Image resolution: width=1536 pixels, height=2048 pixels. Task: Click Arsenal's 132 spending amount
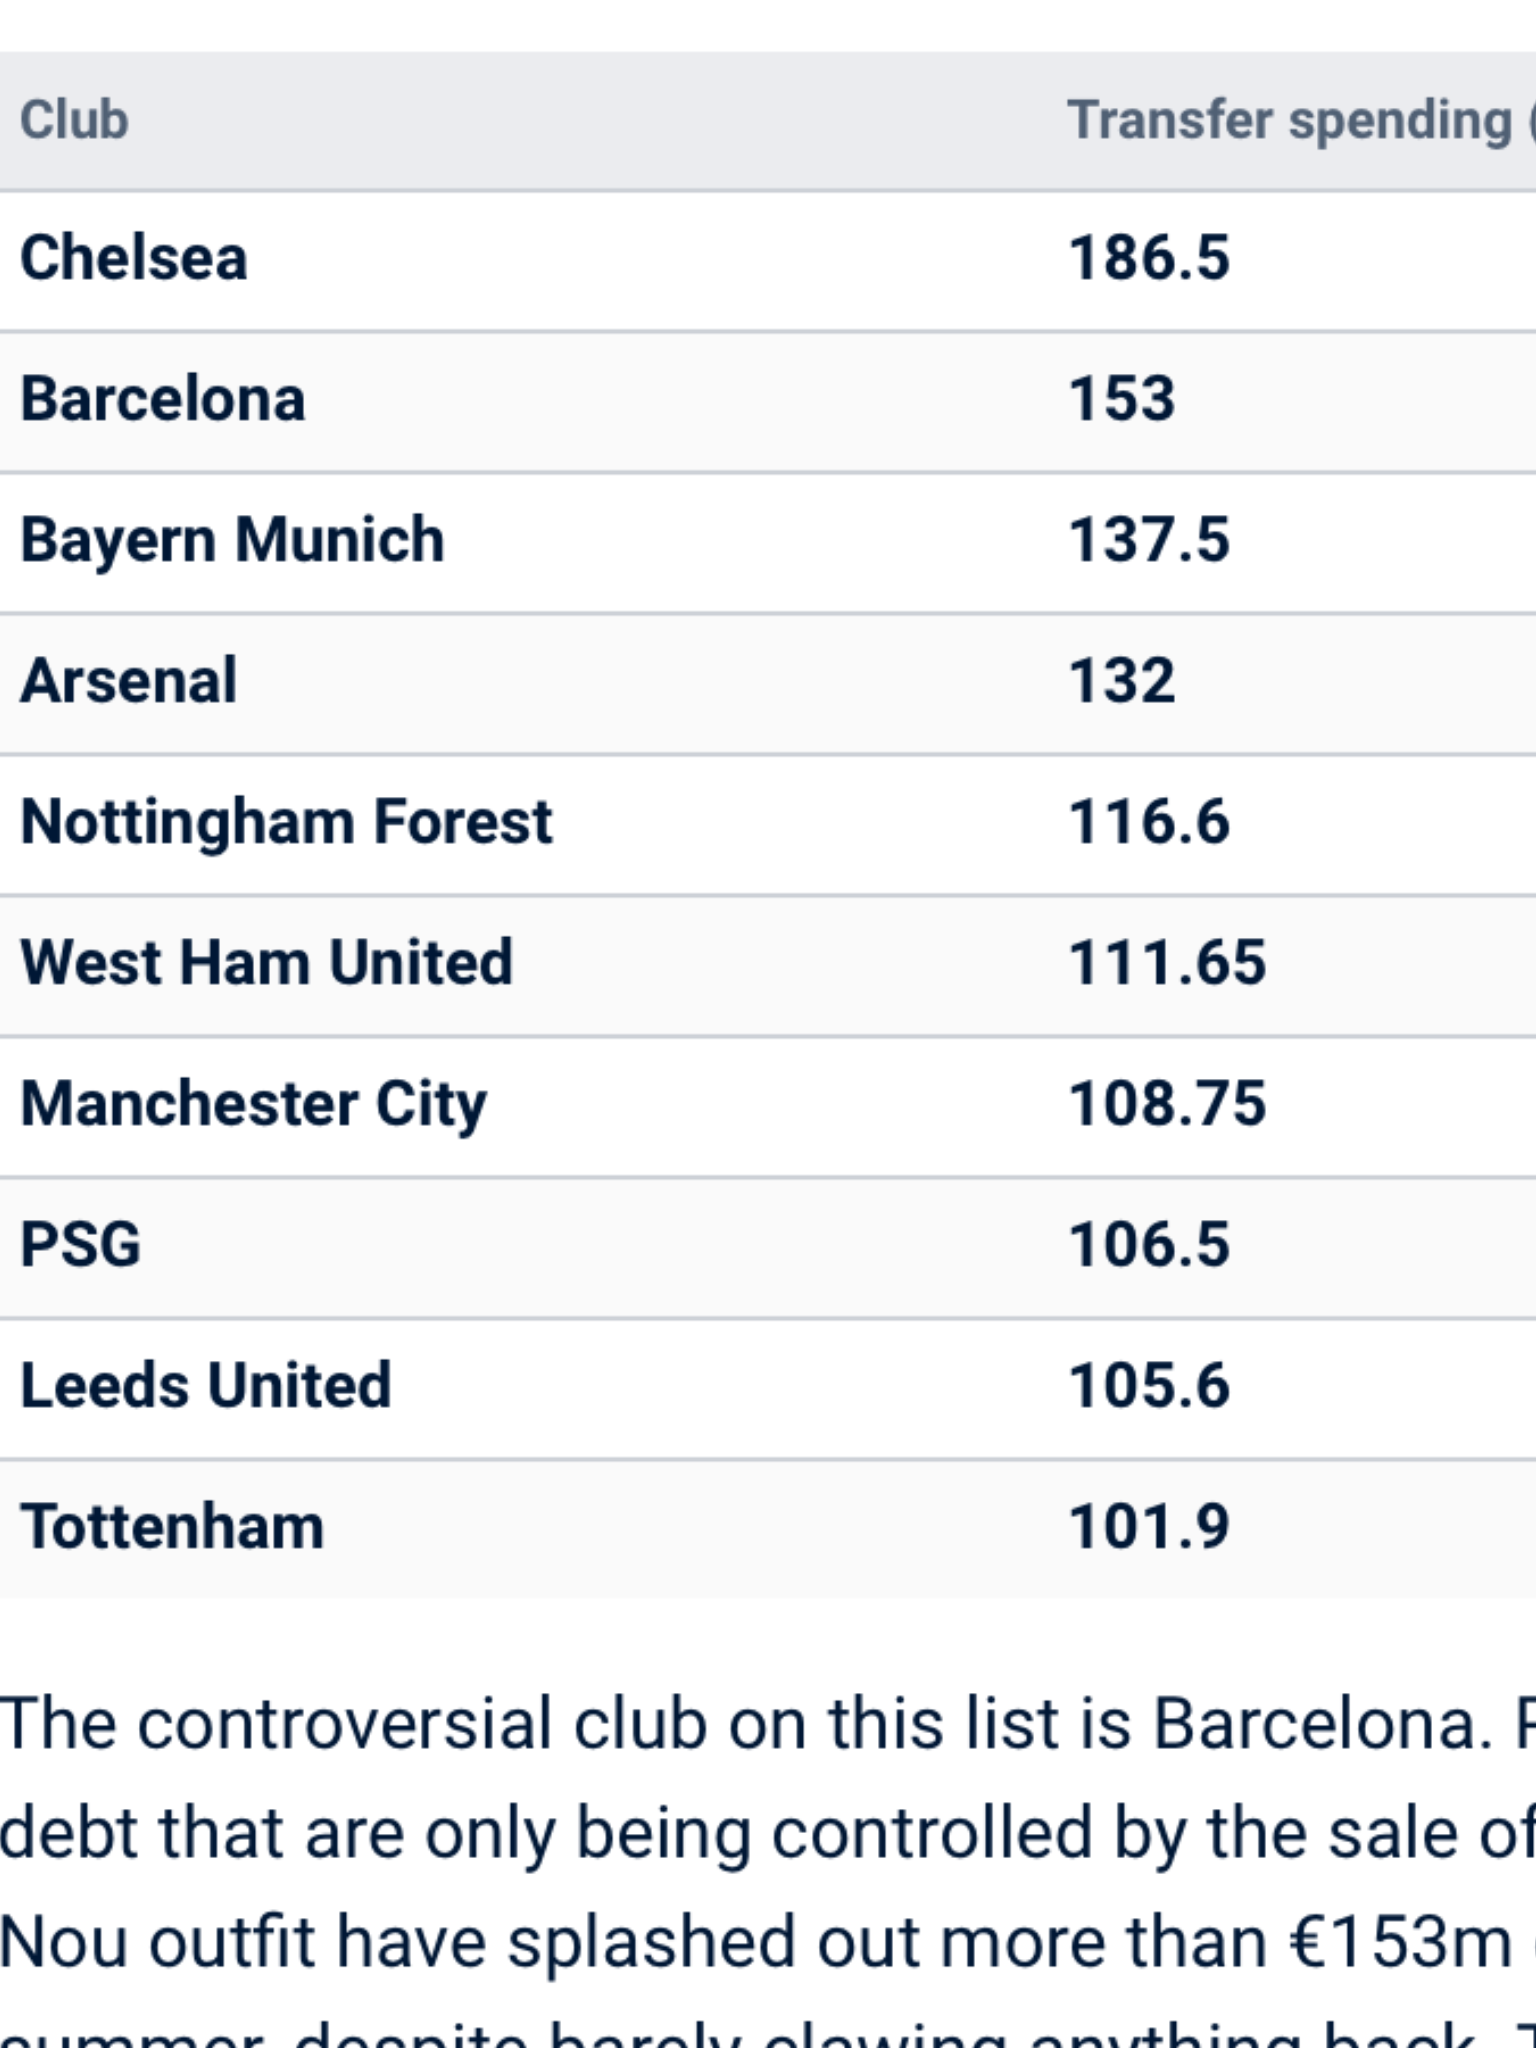pyautogui.click(x=1121, y=681)
